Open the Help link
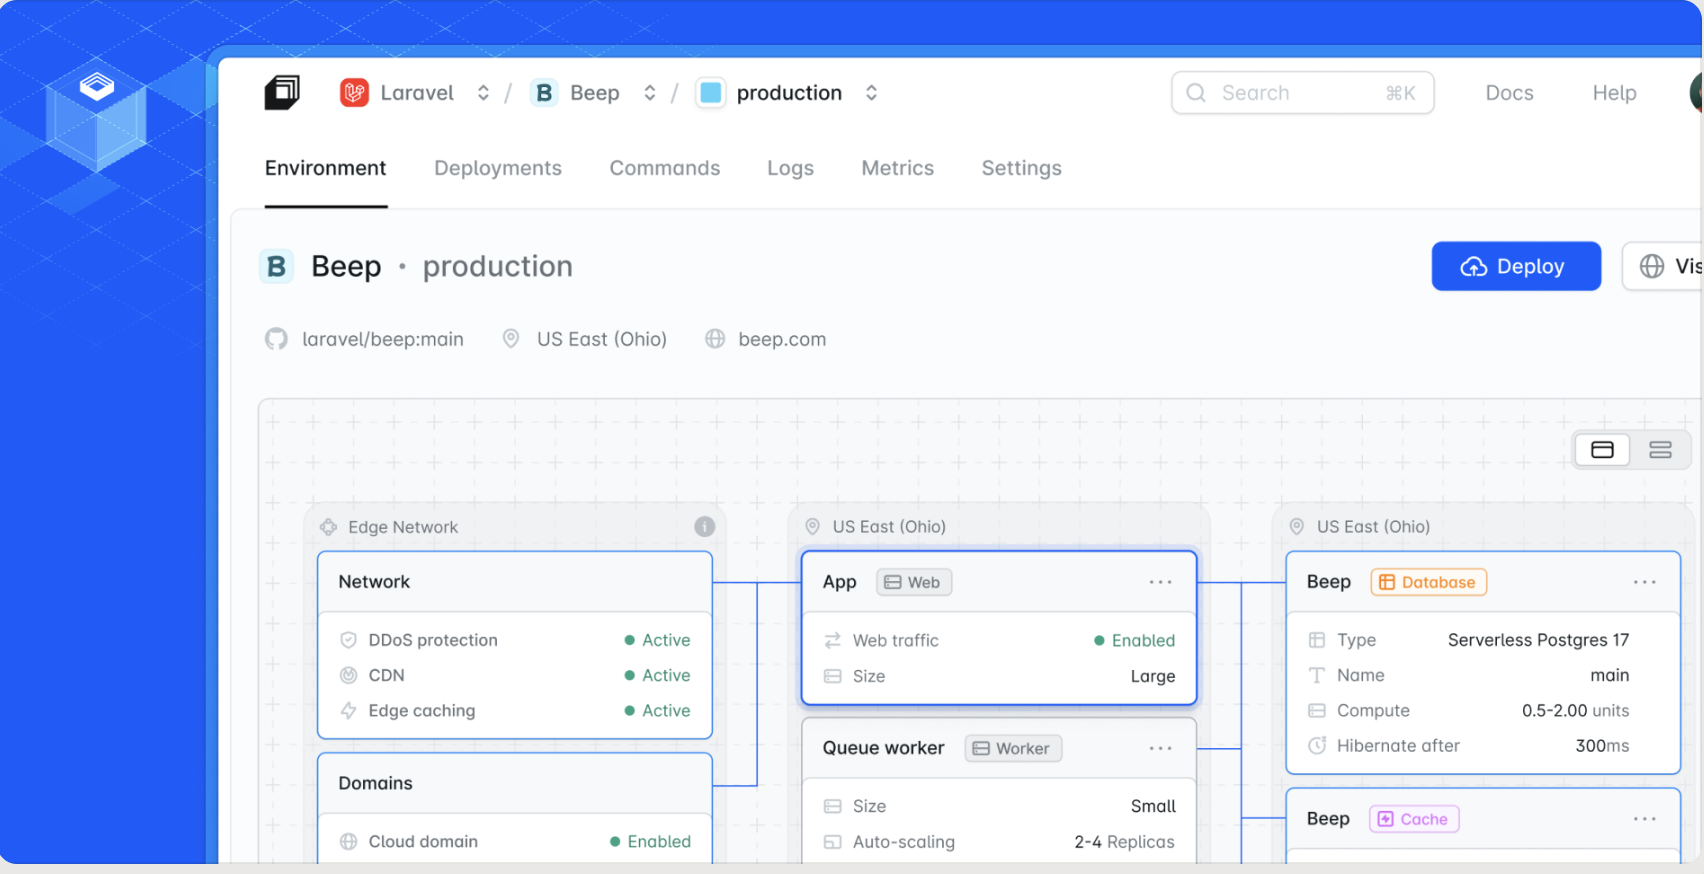Viewport: 1704px width, 874px height. coord(1614,93)
